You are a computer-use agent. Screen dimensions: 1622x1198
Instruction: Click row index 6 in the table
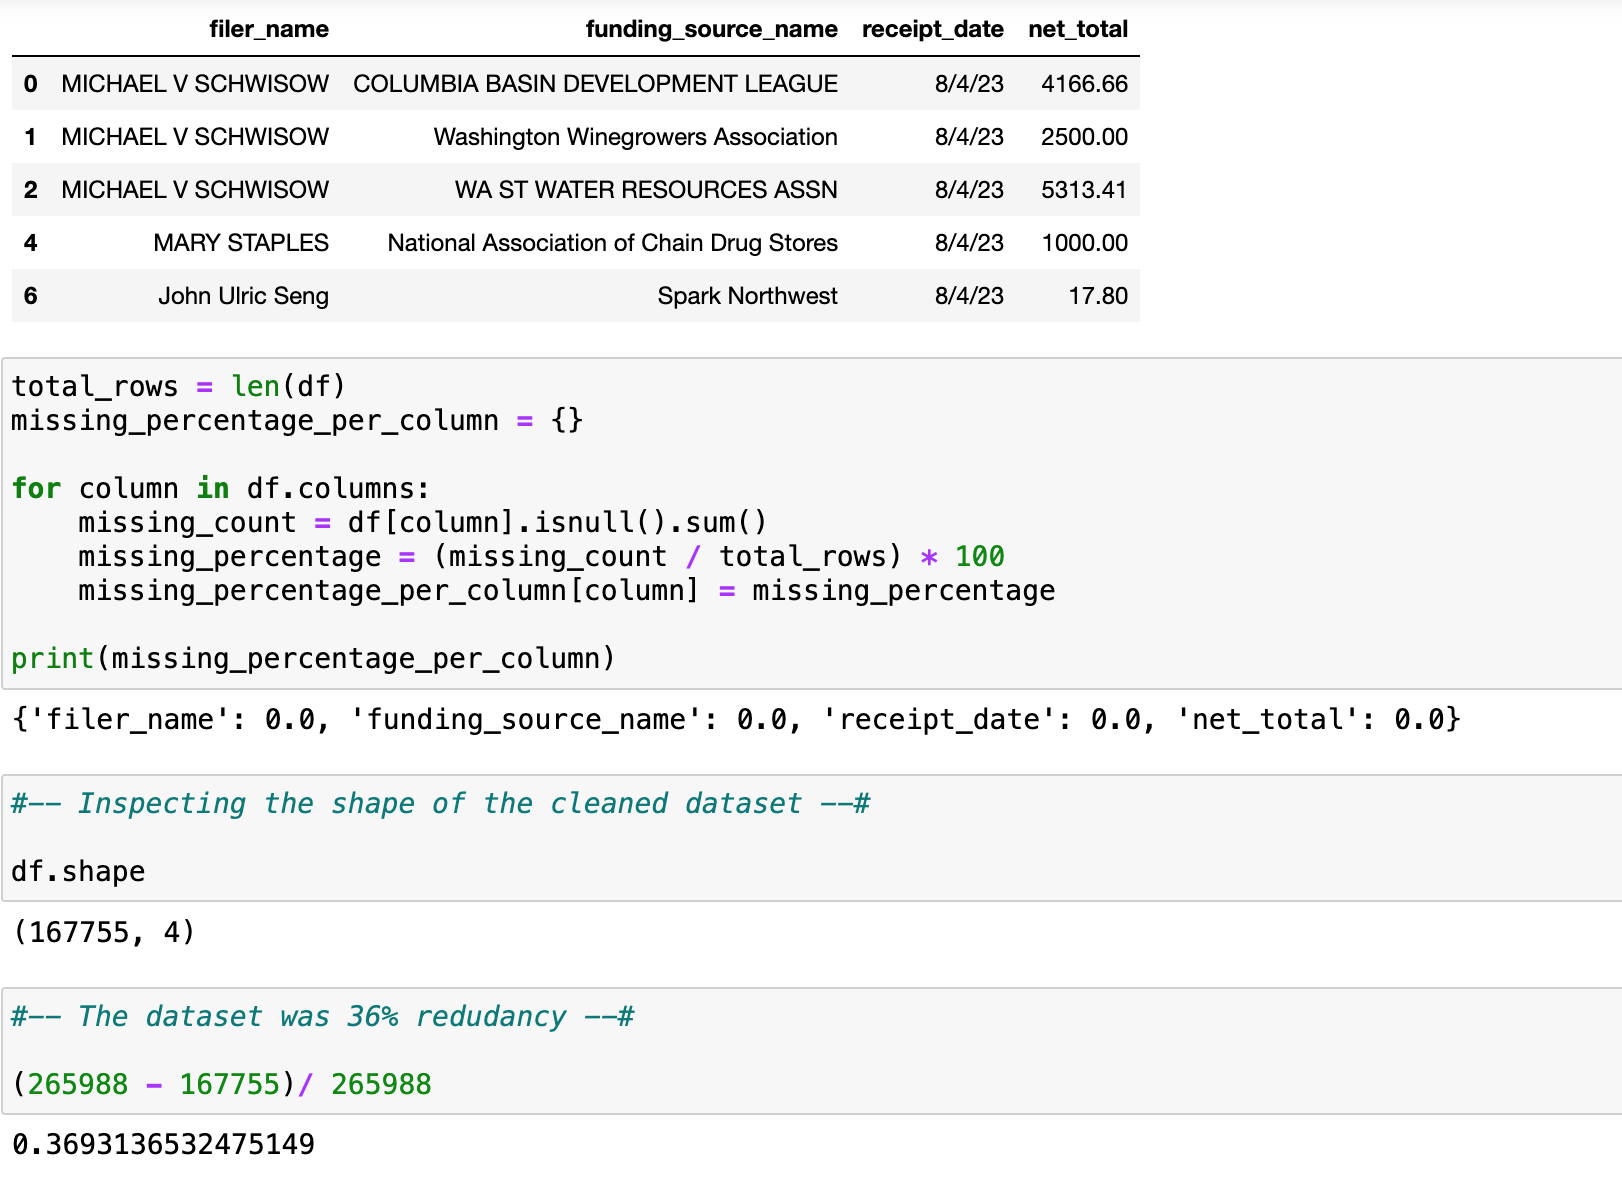31,296
